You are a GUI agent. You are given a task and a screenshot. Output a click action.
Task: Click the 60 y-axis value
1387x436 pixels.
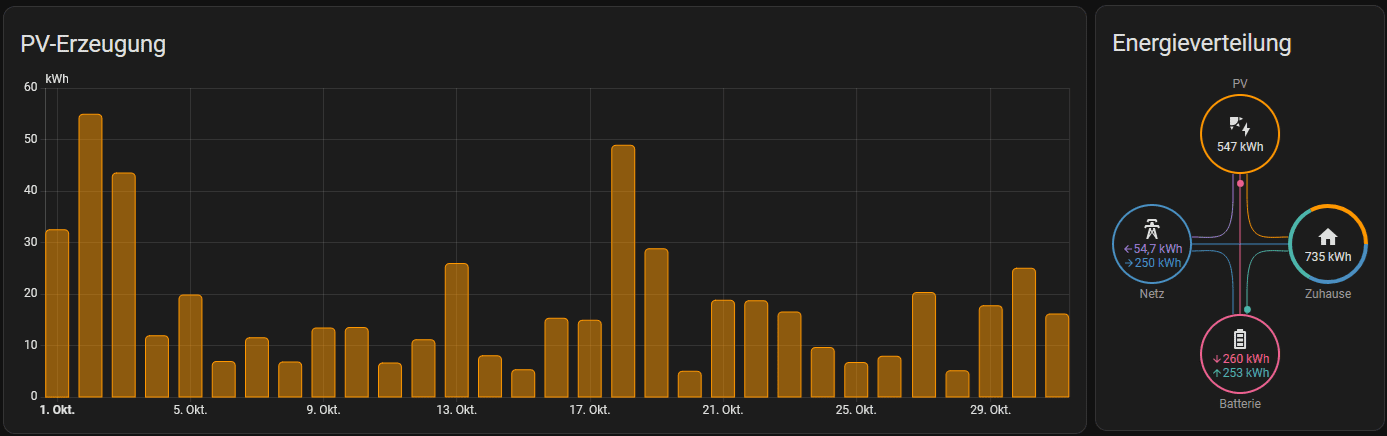click(30, 88)
